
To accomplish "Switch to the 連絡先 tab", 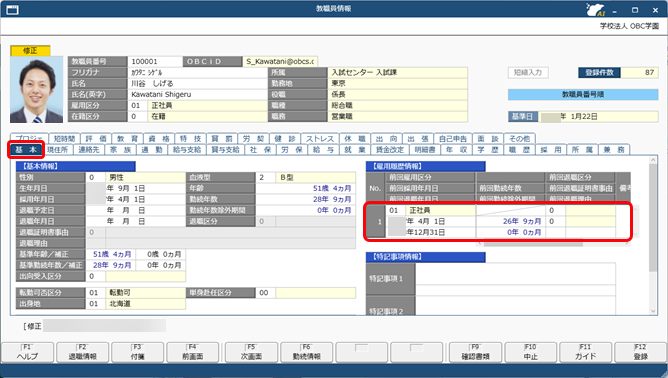I will [x=89, y=150].
